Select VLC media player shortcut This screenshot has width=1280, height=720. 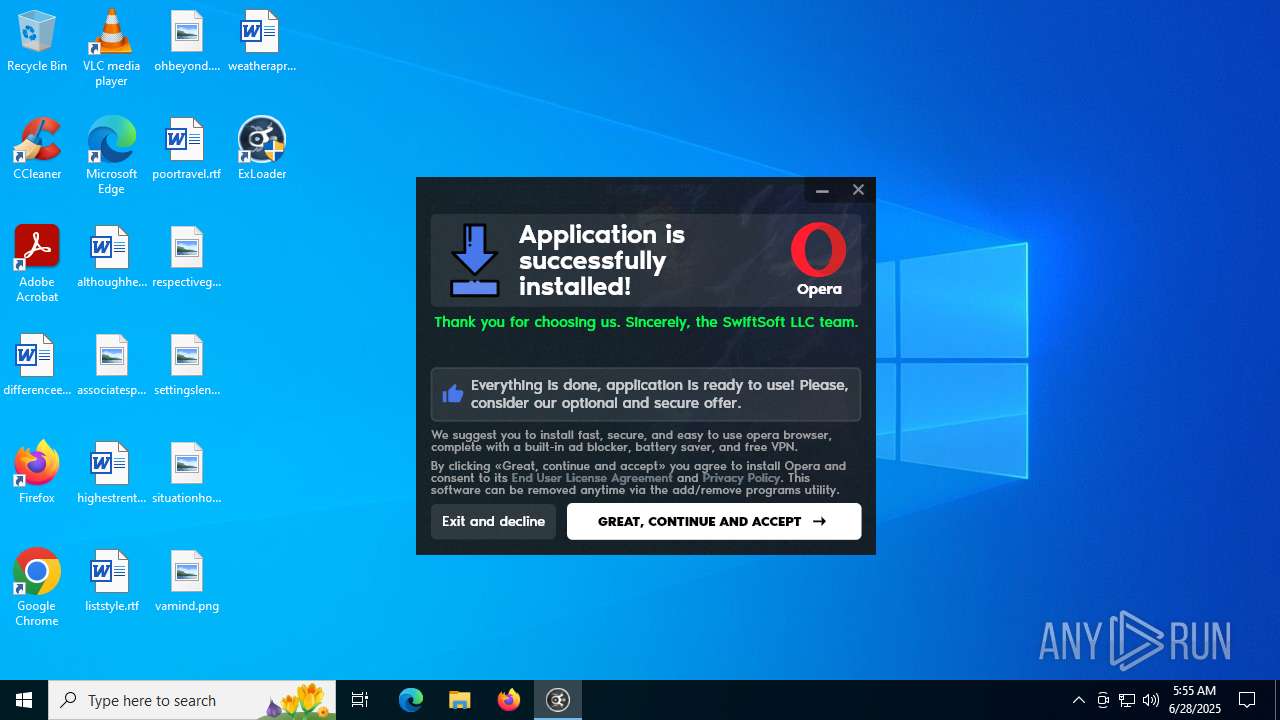111,48
